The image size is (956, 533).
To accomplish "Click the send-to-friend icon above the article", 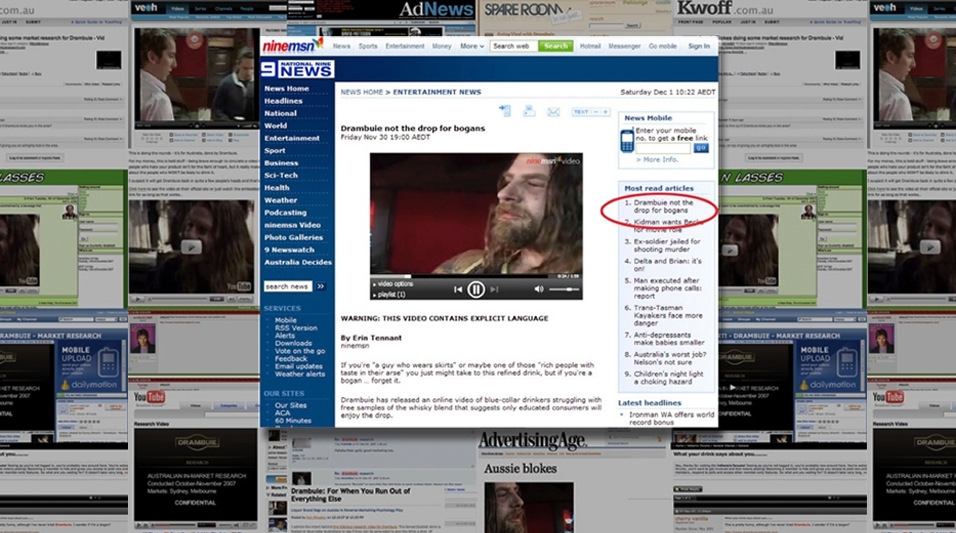I will (505, 110).
